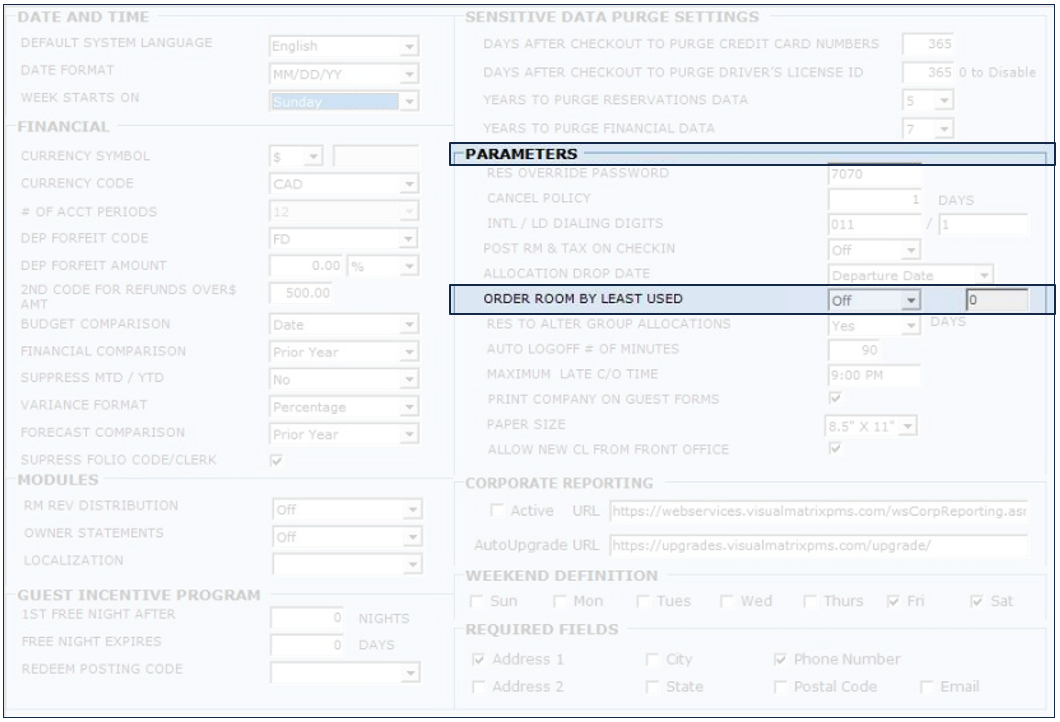Open the Currency Code dropdown showing CAD
This screenshot has width=1060, height=722.
pos(408,185)
